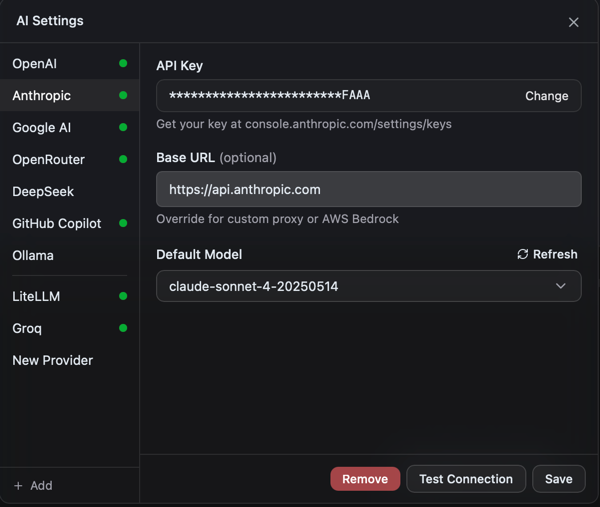Click the 'AI Settings' dialog title
The width and height of the screenshot is (600, 507).
click(x=50, y=21)
